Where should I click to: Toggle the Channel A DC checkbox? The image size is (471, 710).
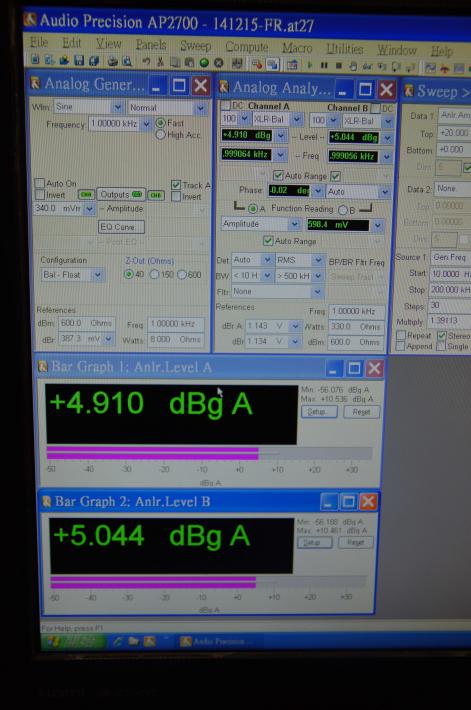225,106
